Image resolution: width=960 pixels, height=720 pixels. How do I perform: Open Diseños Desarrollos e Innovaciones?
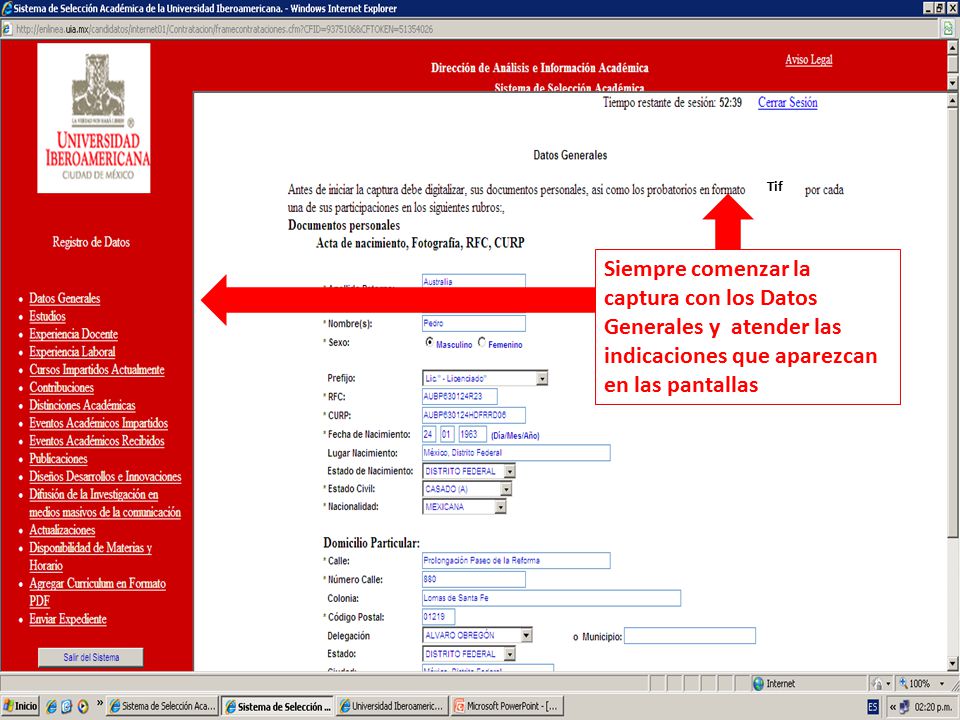click(x=105, y=476)
